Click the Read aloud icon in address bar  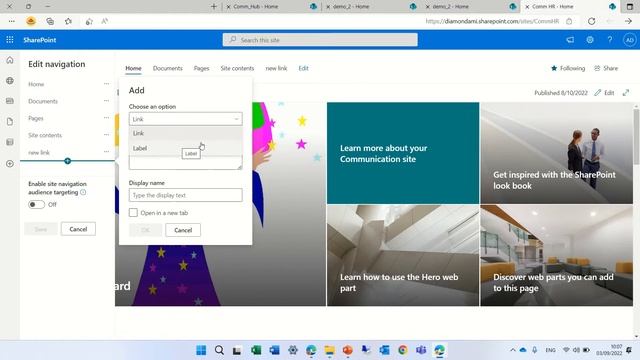(104, 21)
